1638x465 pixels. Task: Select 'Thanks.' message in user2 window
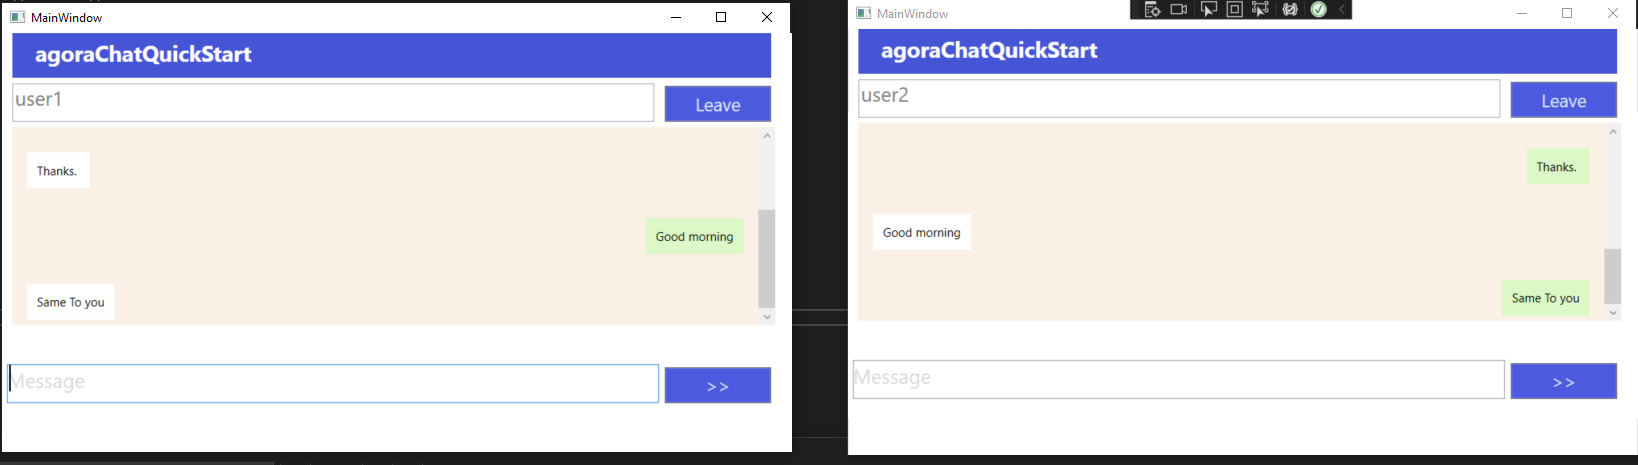[1557, 166]
